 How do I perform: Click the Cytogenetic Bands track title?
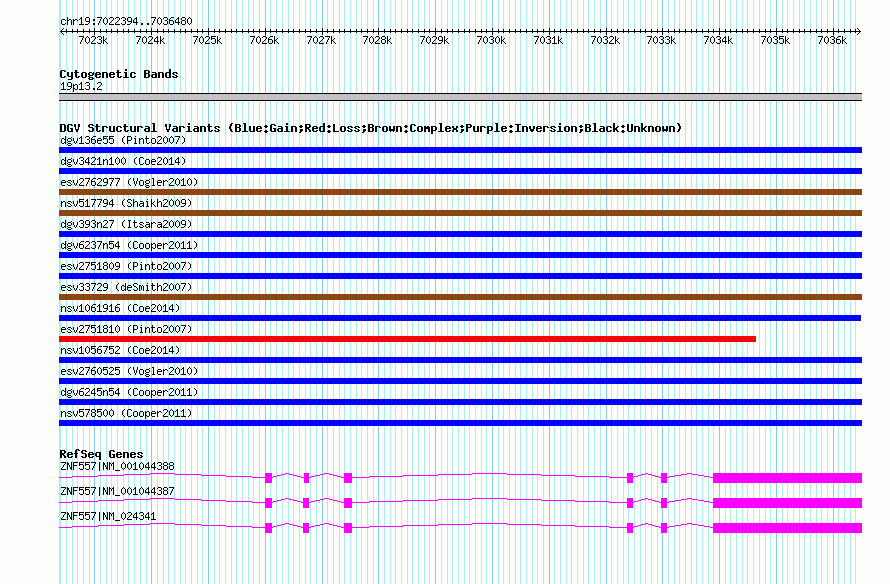click(119, 74)
